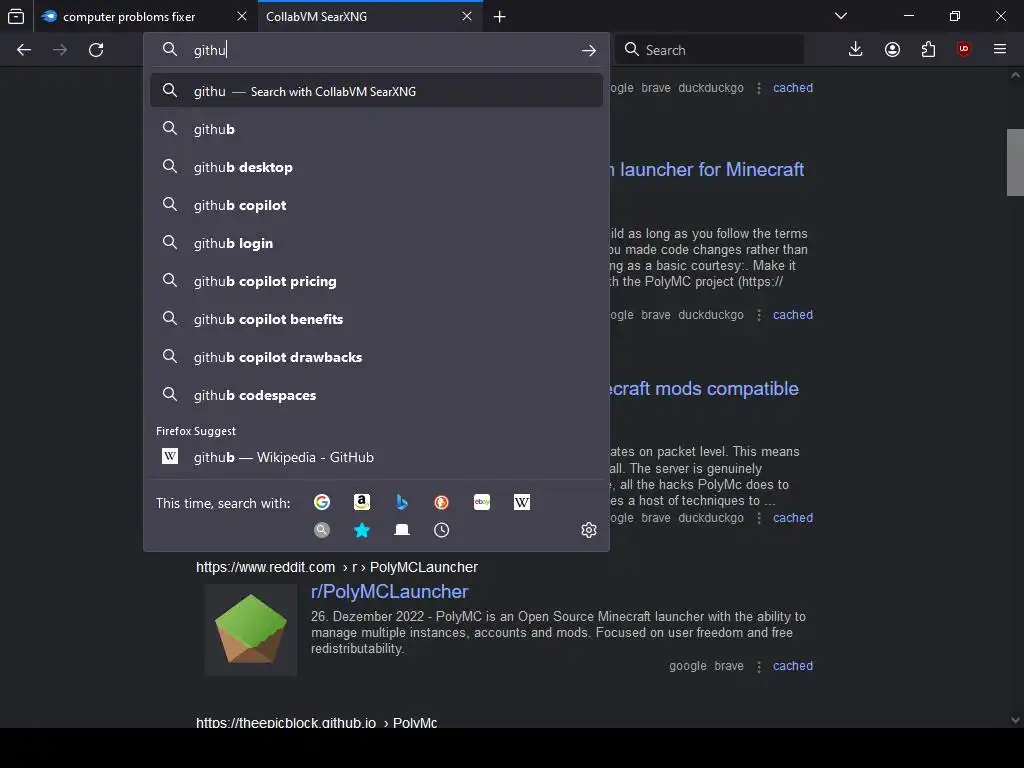This screenshot has height=768, width=1024.
Task: Go forward using the forward arrow
Action: [60, 50]
